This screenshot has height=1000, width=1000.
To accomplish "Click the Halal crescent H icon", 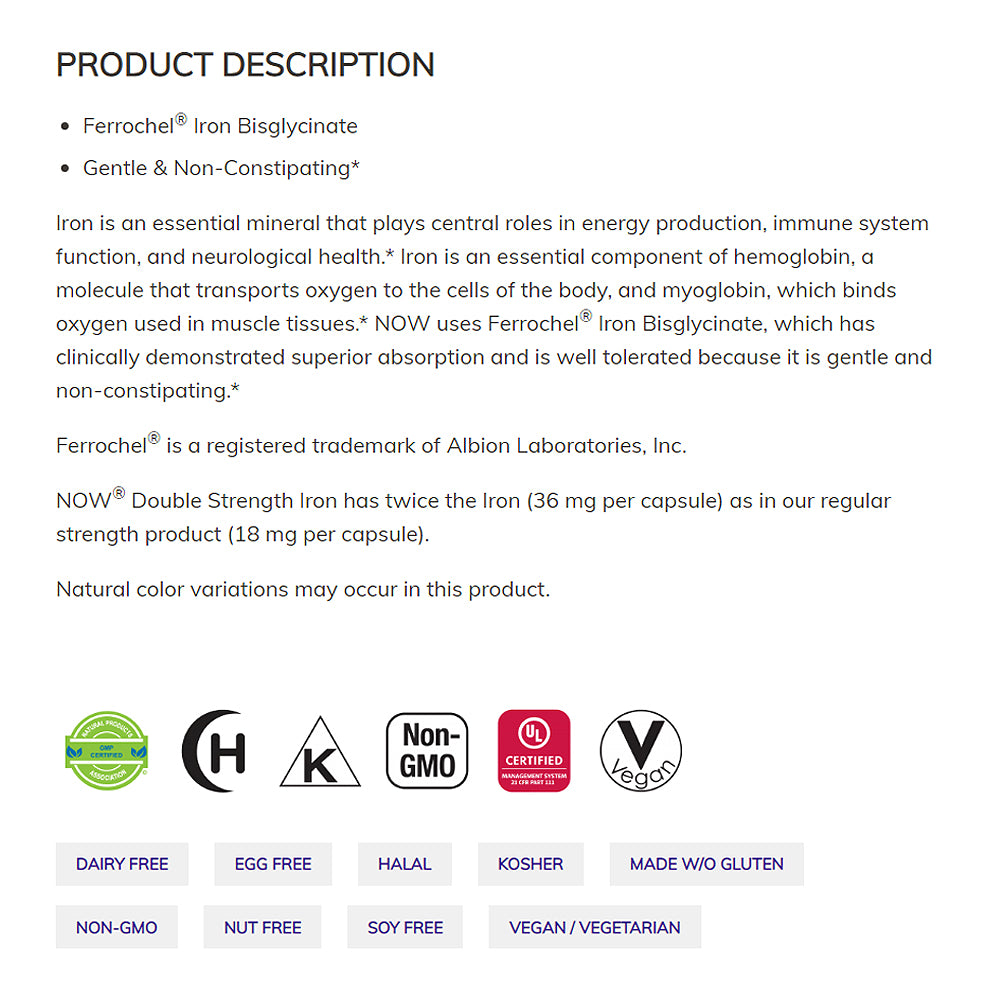I will tap(214, 751).
